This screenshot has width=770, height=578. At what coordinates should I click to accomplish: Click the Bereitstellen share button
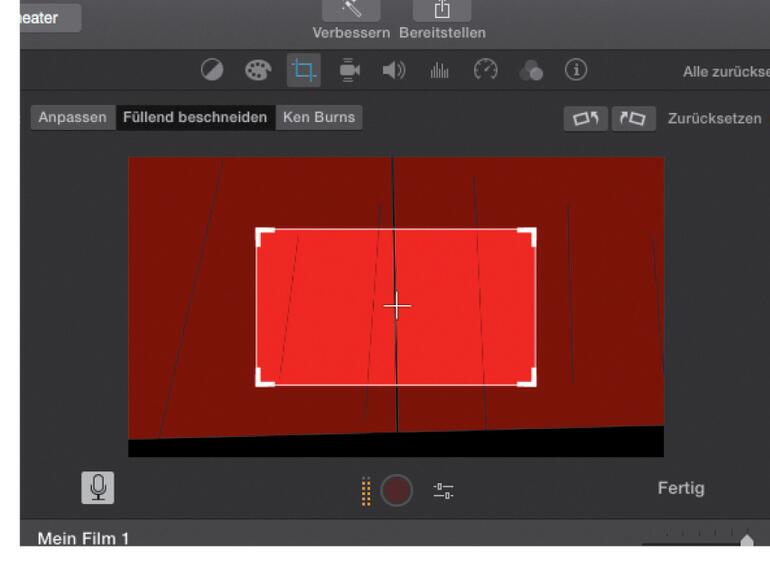[442, 10]
